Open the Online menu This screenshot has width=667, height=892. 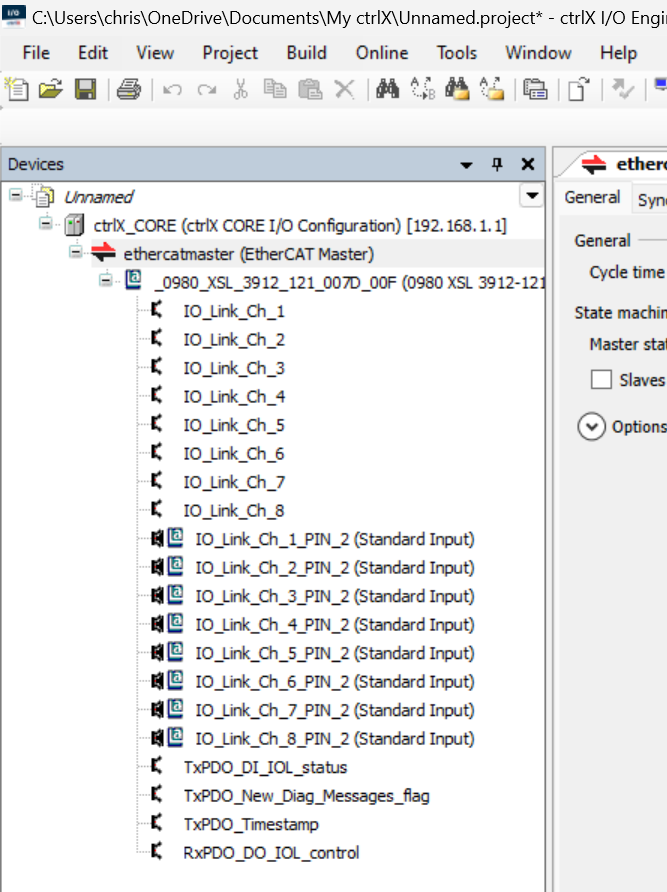tap(382, 53)
